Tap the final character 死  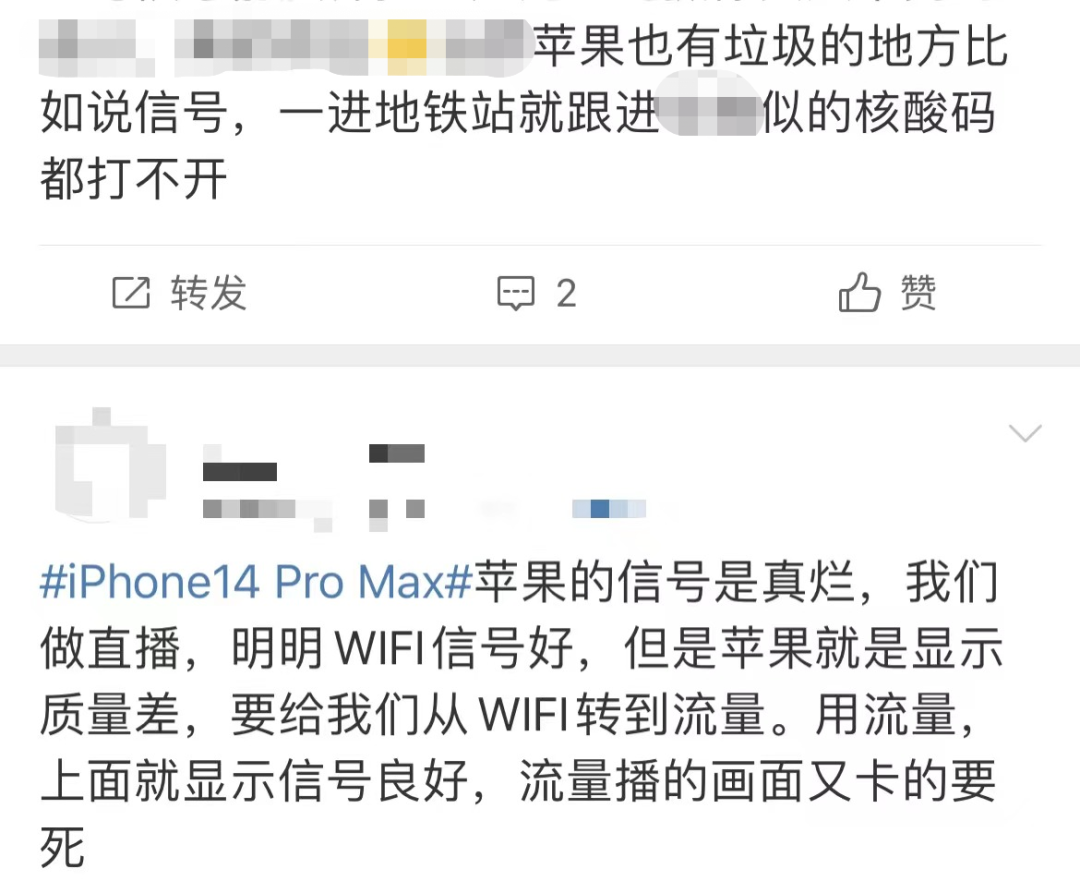click(x=62, y=848)
